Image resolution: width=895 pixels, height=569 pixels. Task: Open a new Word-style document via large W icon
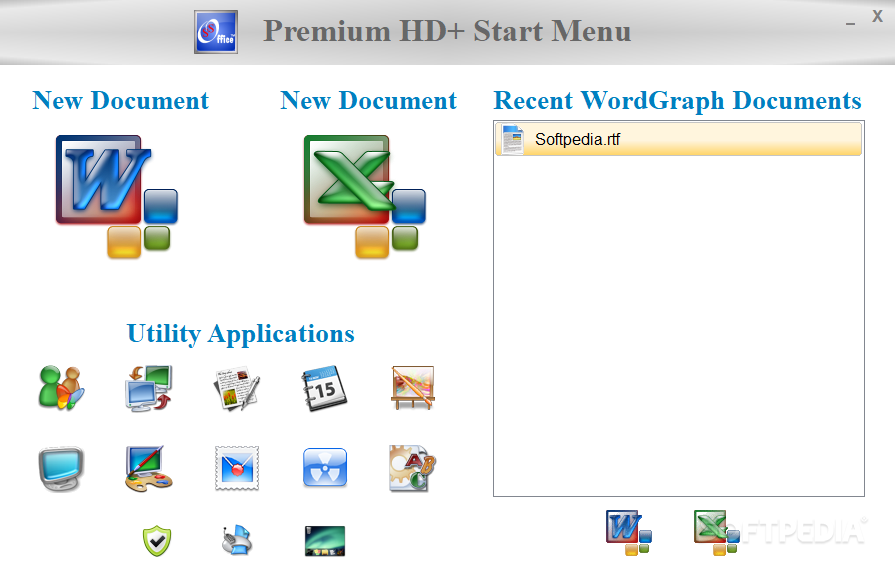pos(116,196)
